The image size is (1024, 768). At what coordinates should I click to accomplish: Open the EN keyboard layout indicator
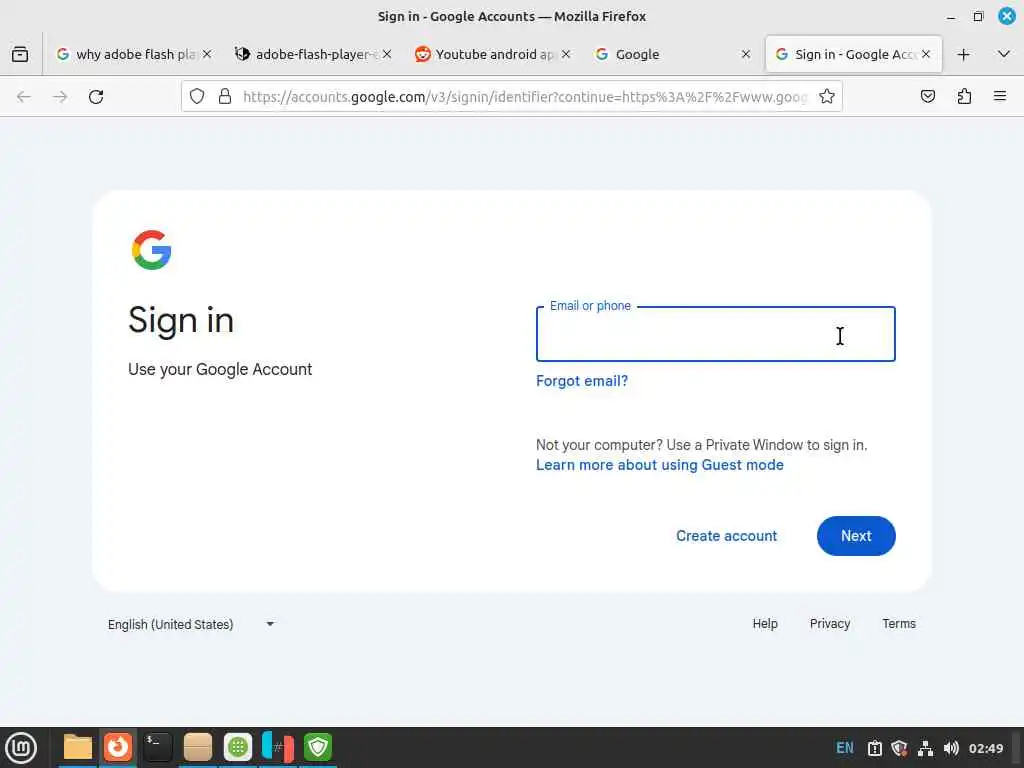coord(844,748)
